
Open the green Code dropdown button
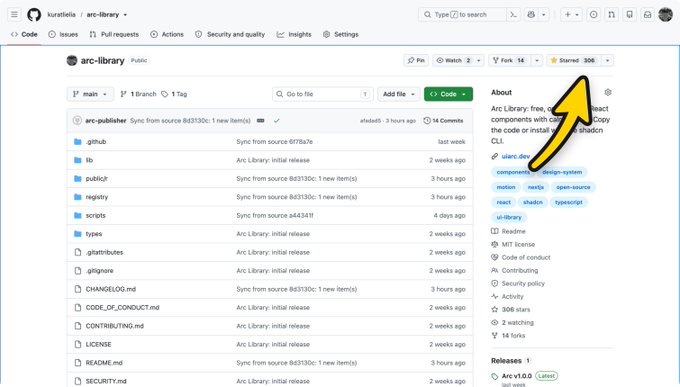tap(448, 94)
